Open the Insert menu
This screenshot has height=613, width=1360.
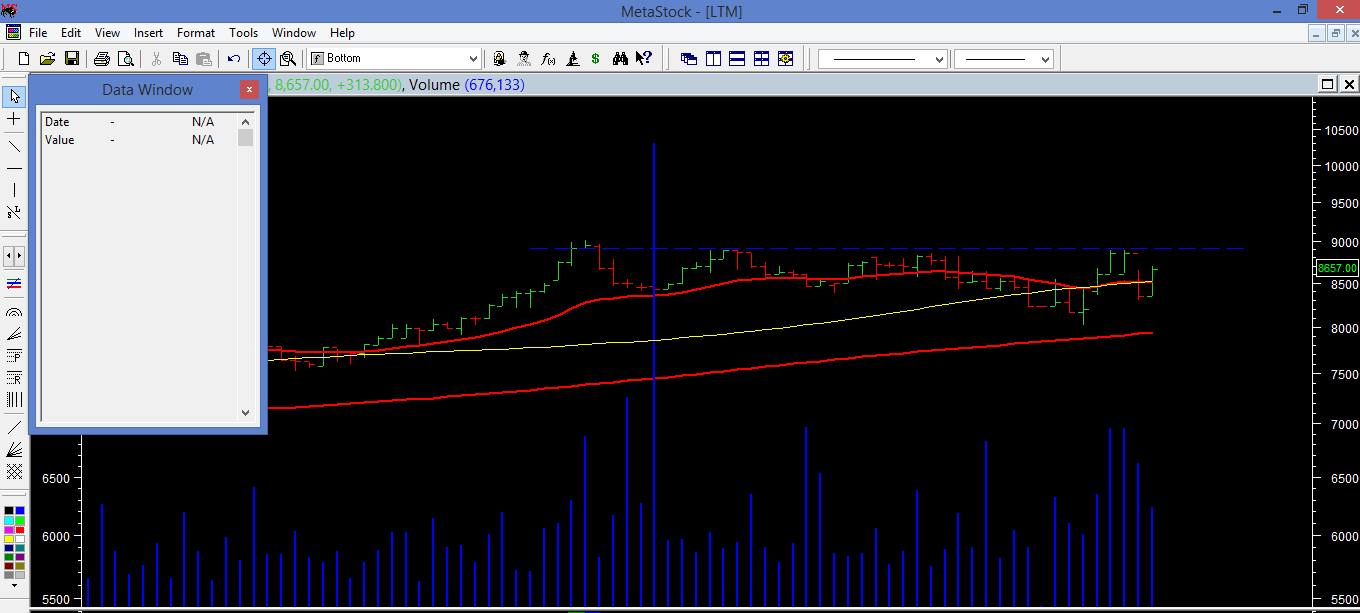[148, 33]
